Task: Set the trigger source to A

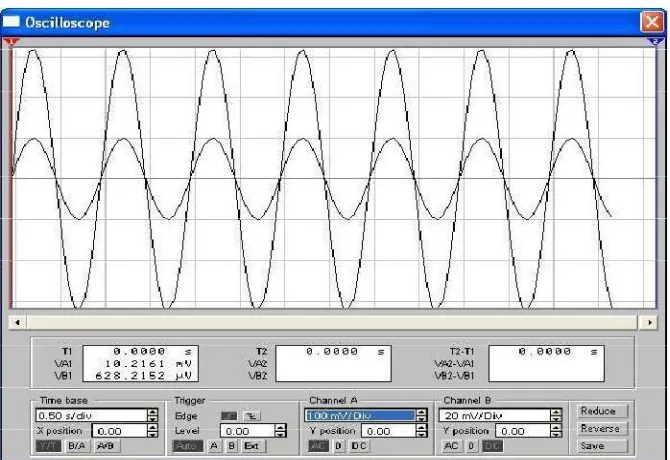Action: click(x=214, y=446)
